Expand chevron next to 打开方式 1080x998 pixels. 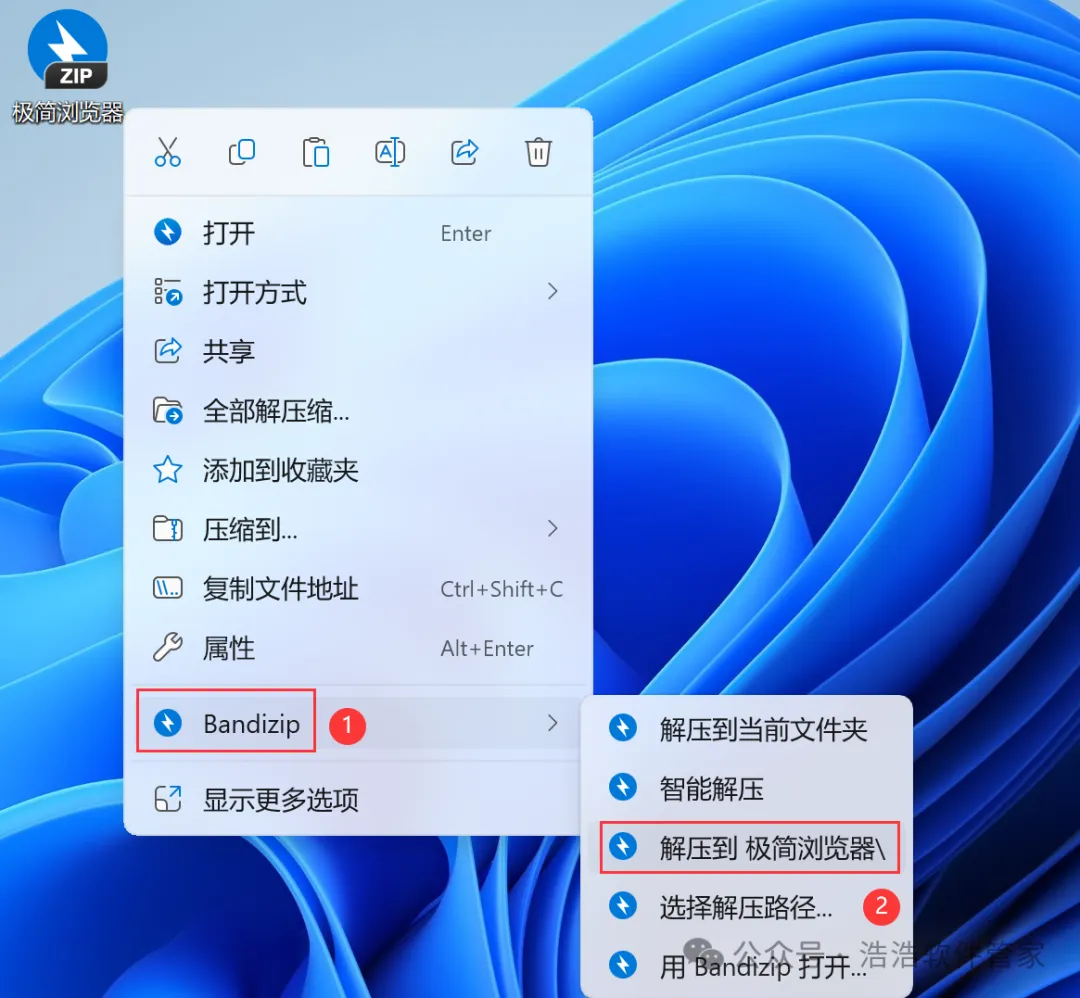click(x=552, y=291)
